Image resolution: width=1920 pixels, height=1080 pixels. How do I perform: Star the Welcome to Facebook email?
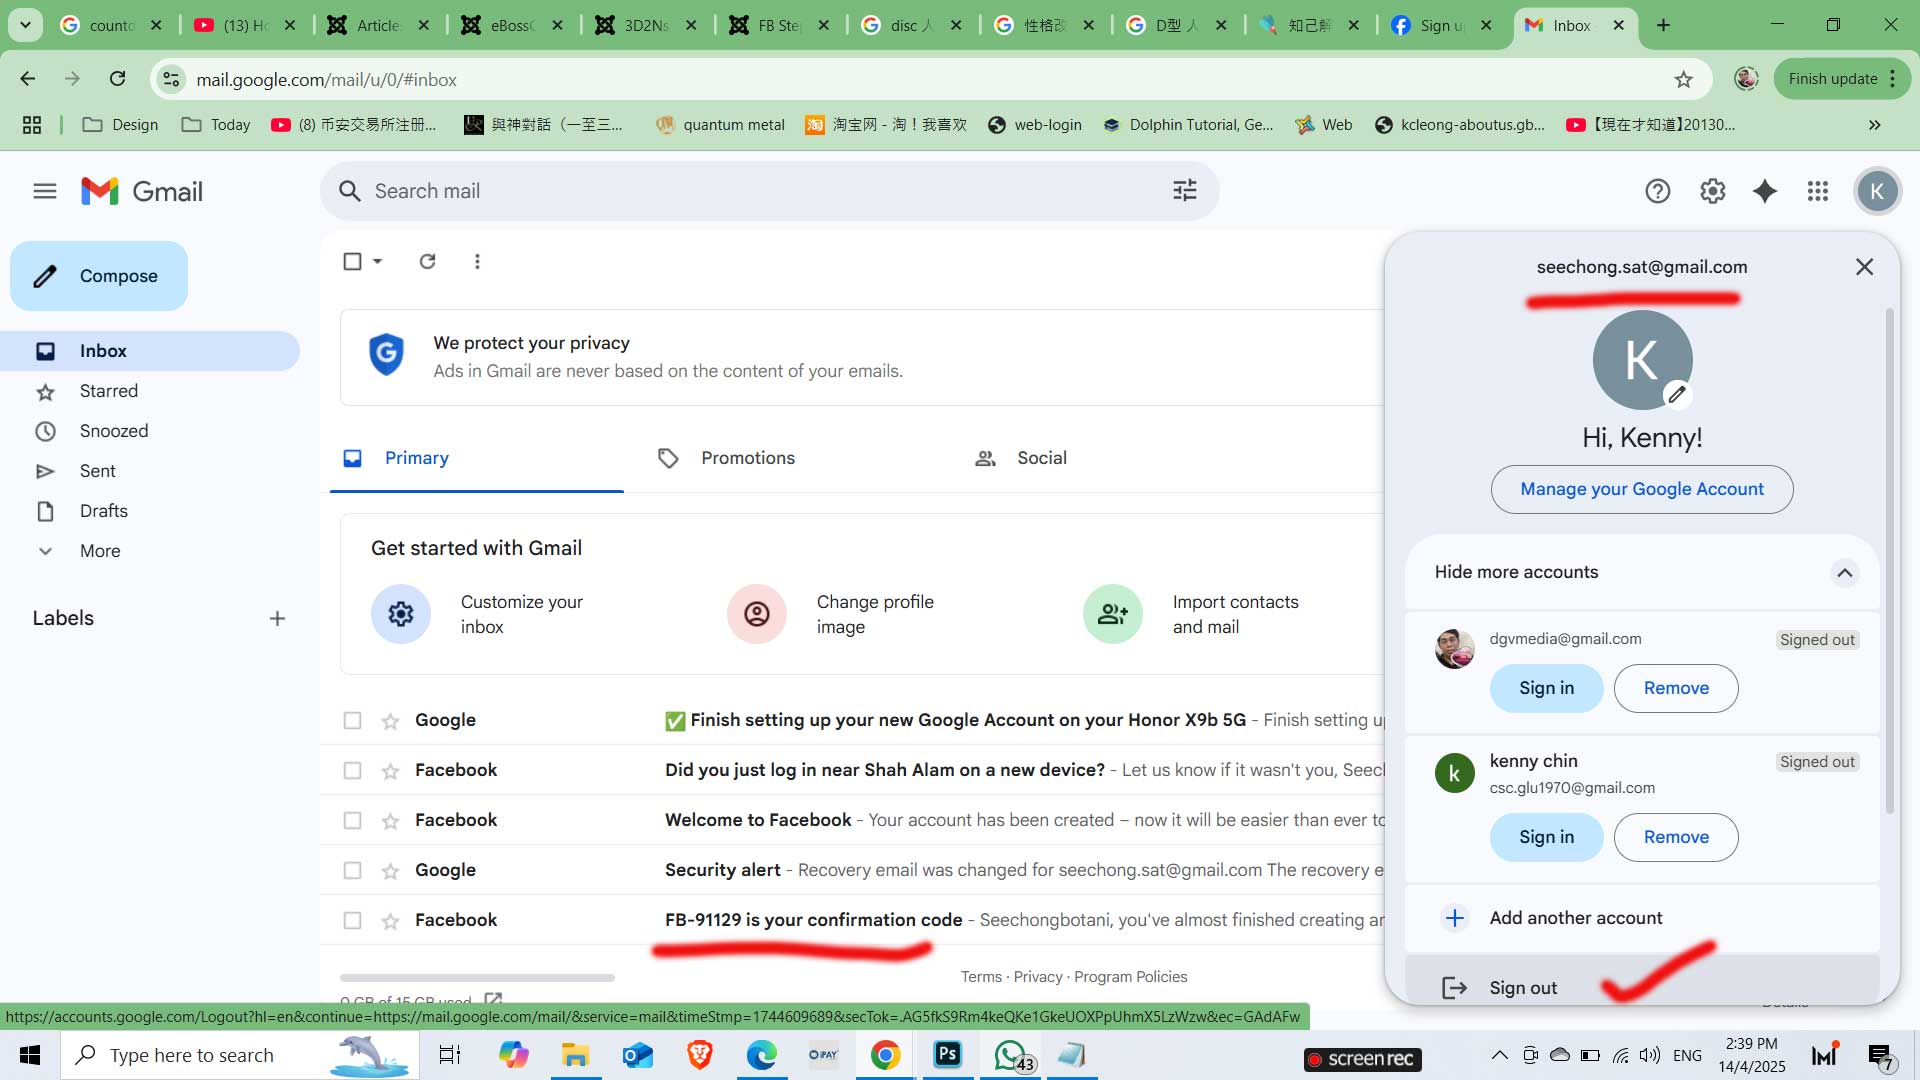(x=390, y=821)
